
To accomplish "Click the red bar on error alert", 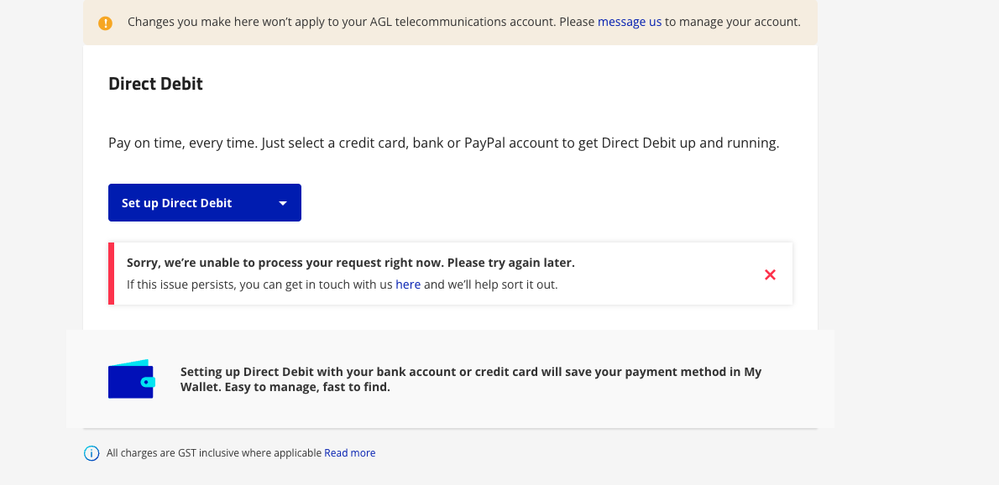I will tap(111, 274).
